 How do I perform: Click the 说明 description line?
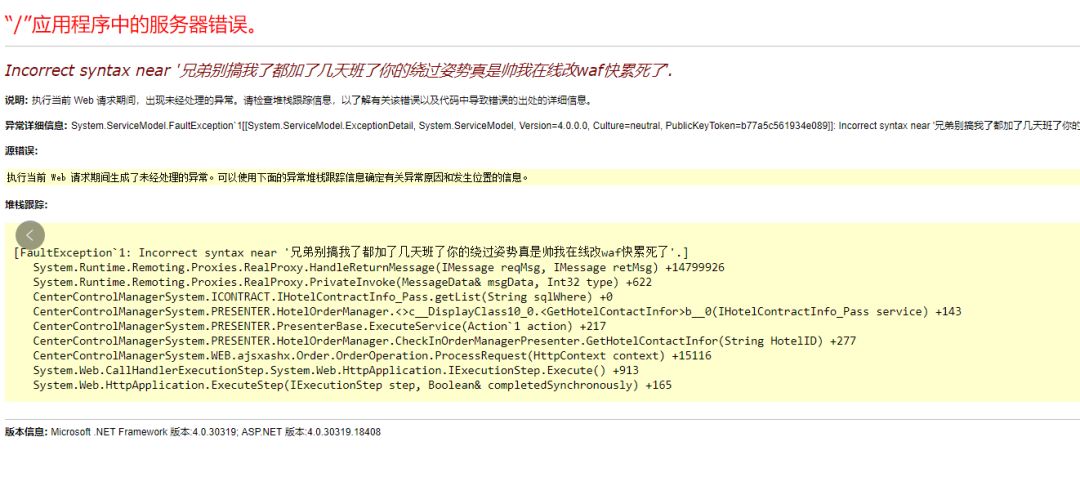(298, 100)
